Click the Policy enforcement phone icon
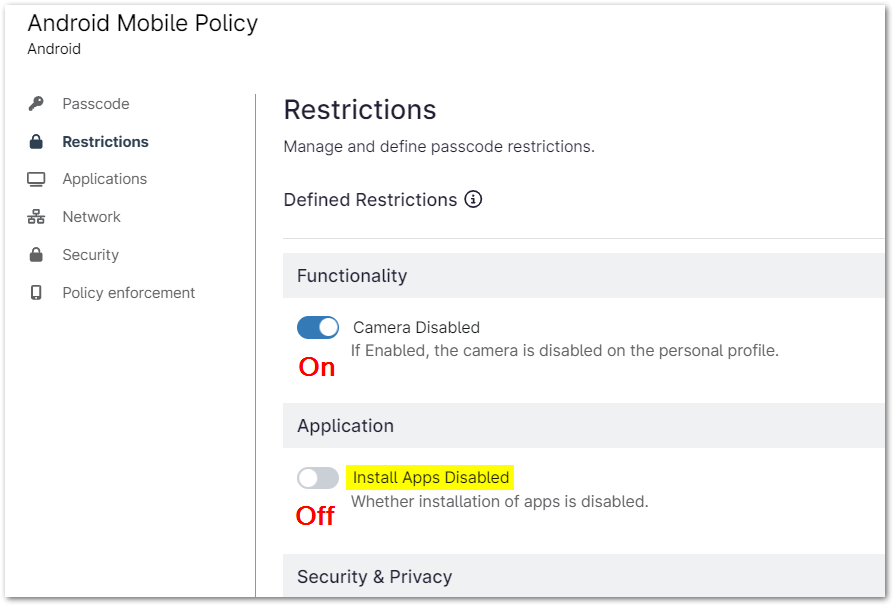 36,292
